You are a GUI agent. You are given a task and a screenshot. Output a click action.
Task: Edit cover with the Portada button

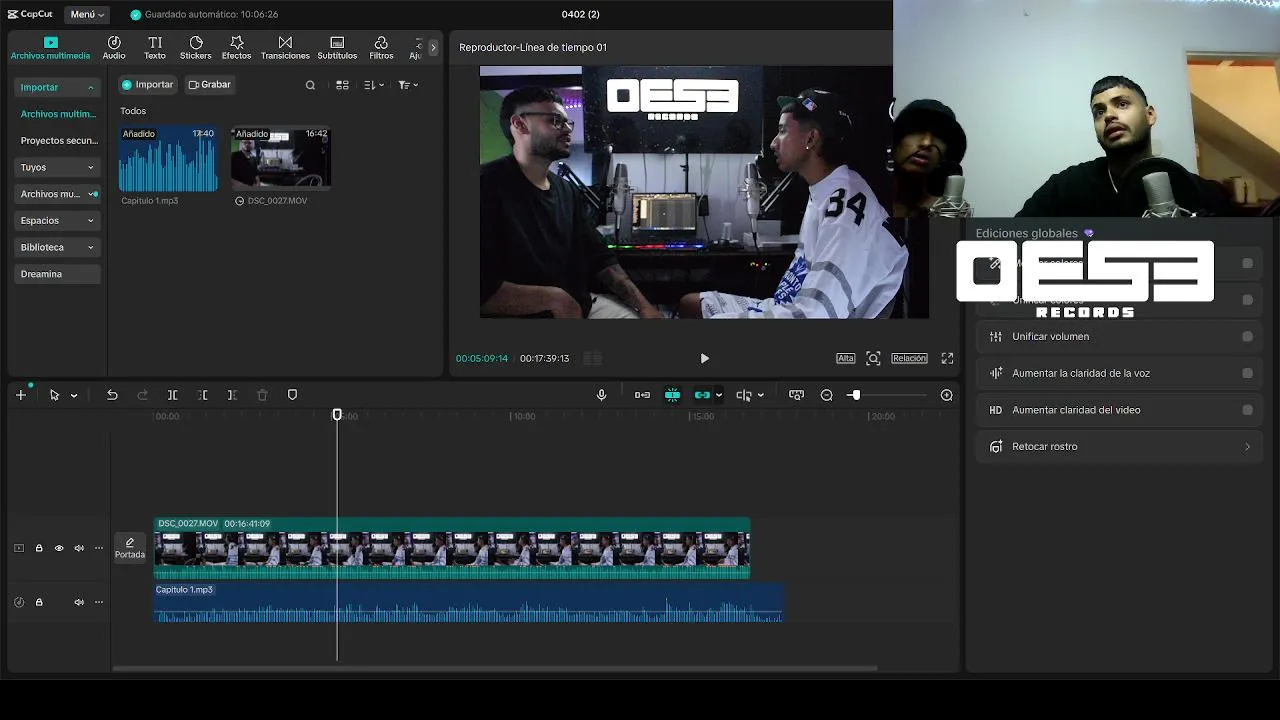click(x=130, y=548)
